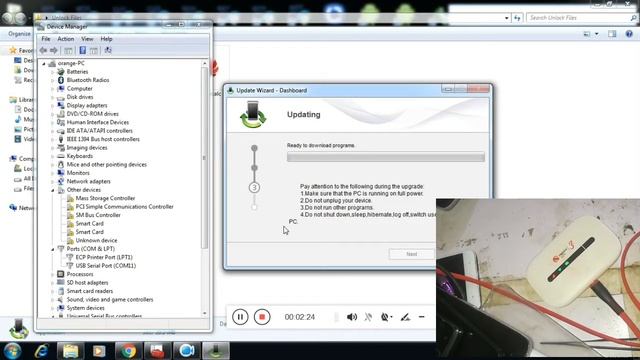Image resolution: width=640 pixels, height=360 pixels.
Task: Select System devices entry
Action: (85, 308)
